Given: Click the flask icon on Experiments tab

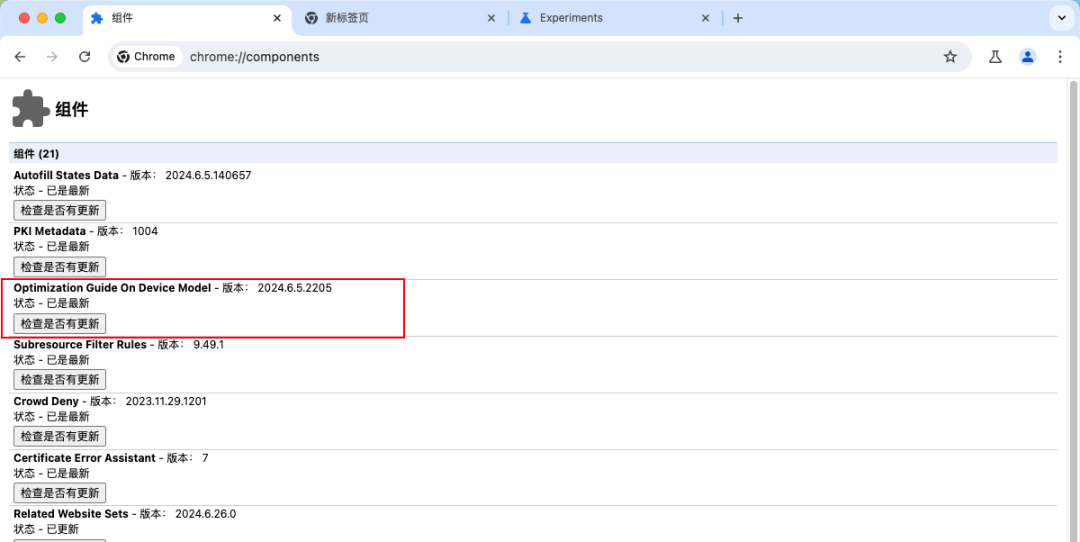Looking at the screenshot, I should (526, 18).
